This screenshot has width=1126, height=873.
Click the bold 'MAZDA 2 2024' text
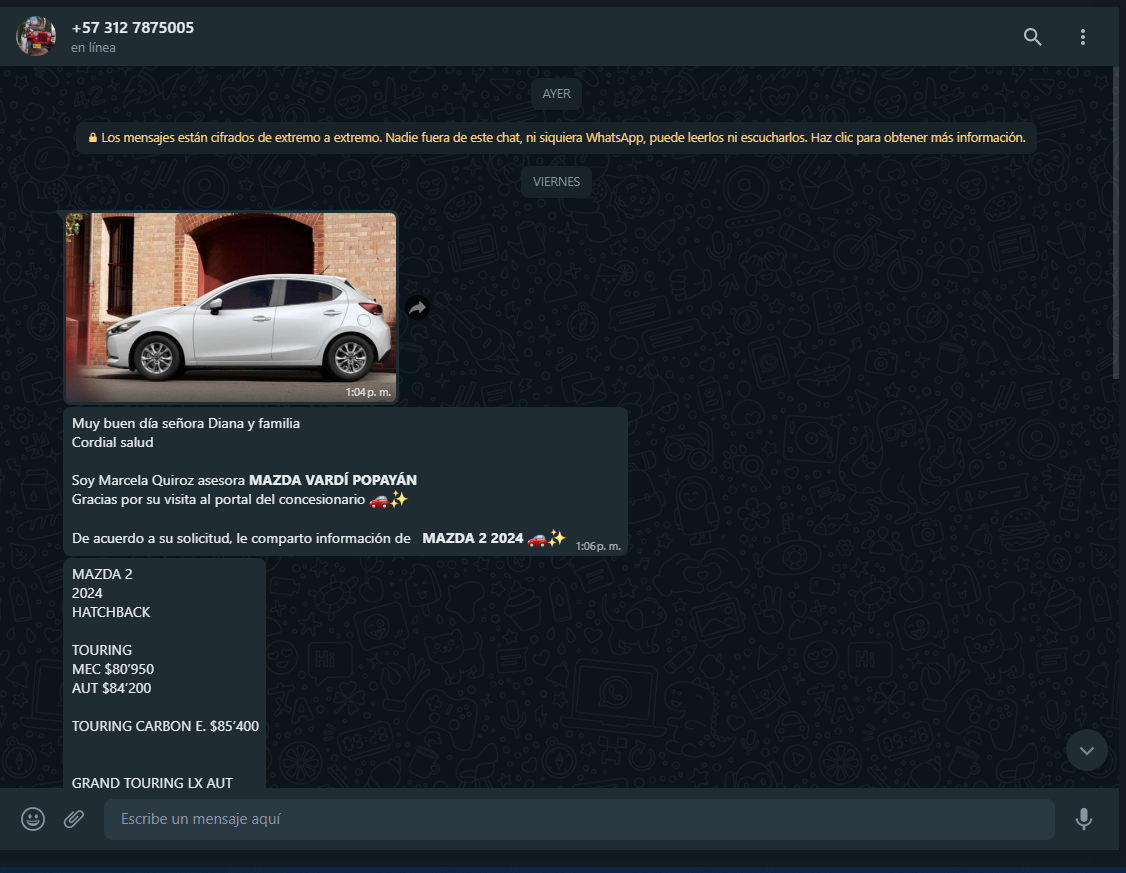click(473, 538)
